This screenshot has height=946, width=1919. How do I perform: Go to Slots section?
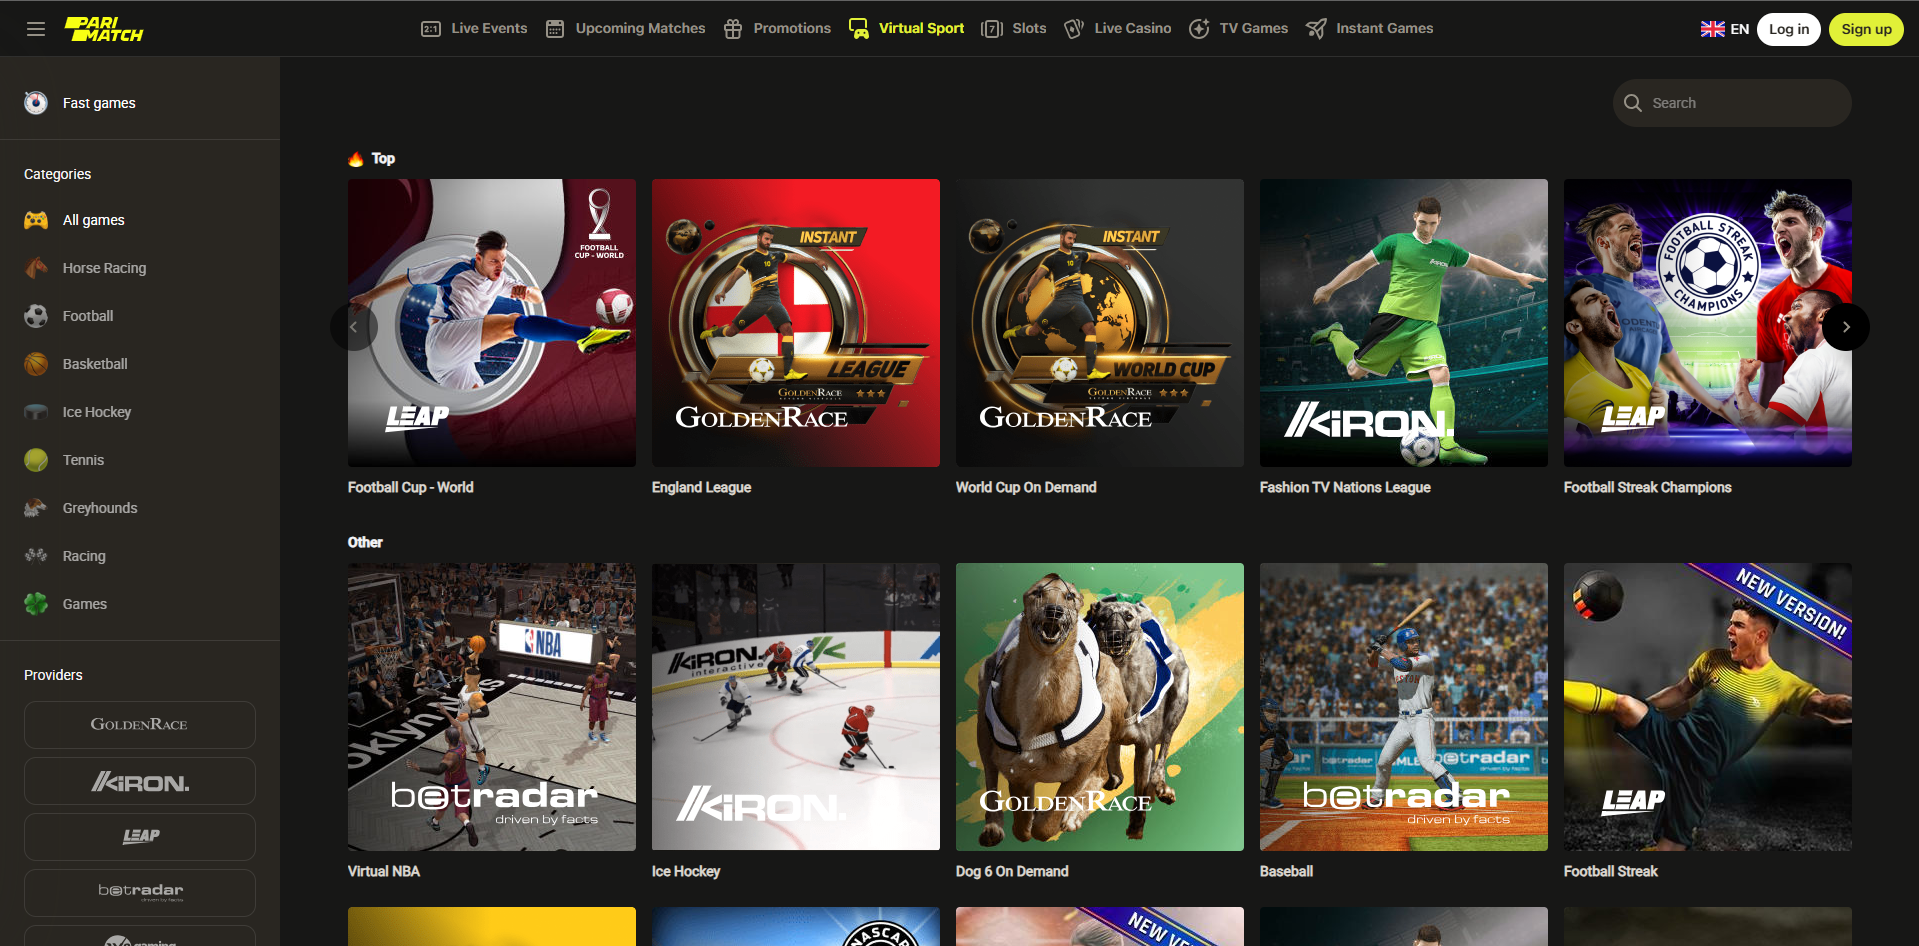coord(1014,29)
